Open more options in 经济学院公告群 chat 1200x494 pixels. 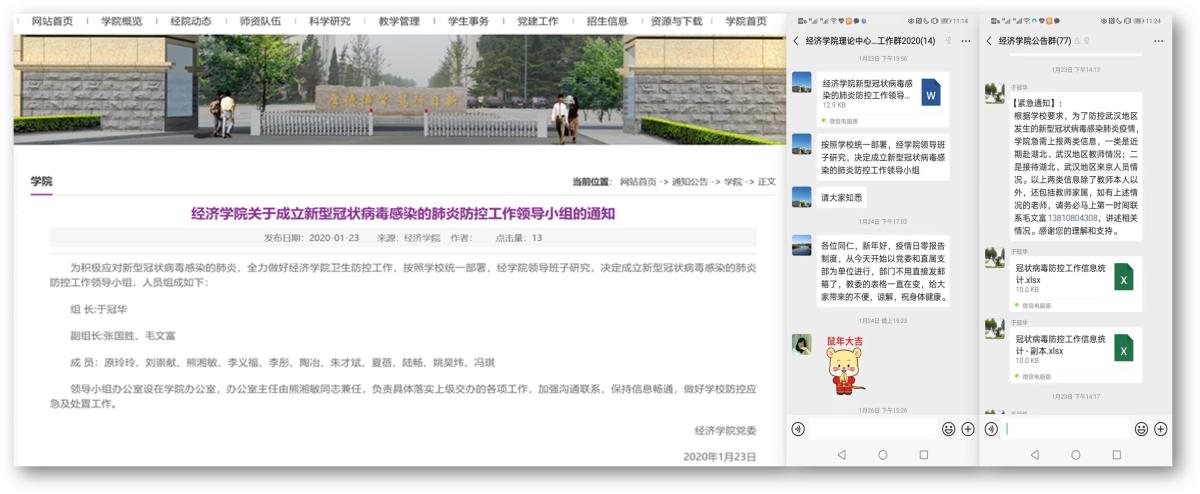pos(1158,41)
